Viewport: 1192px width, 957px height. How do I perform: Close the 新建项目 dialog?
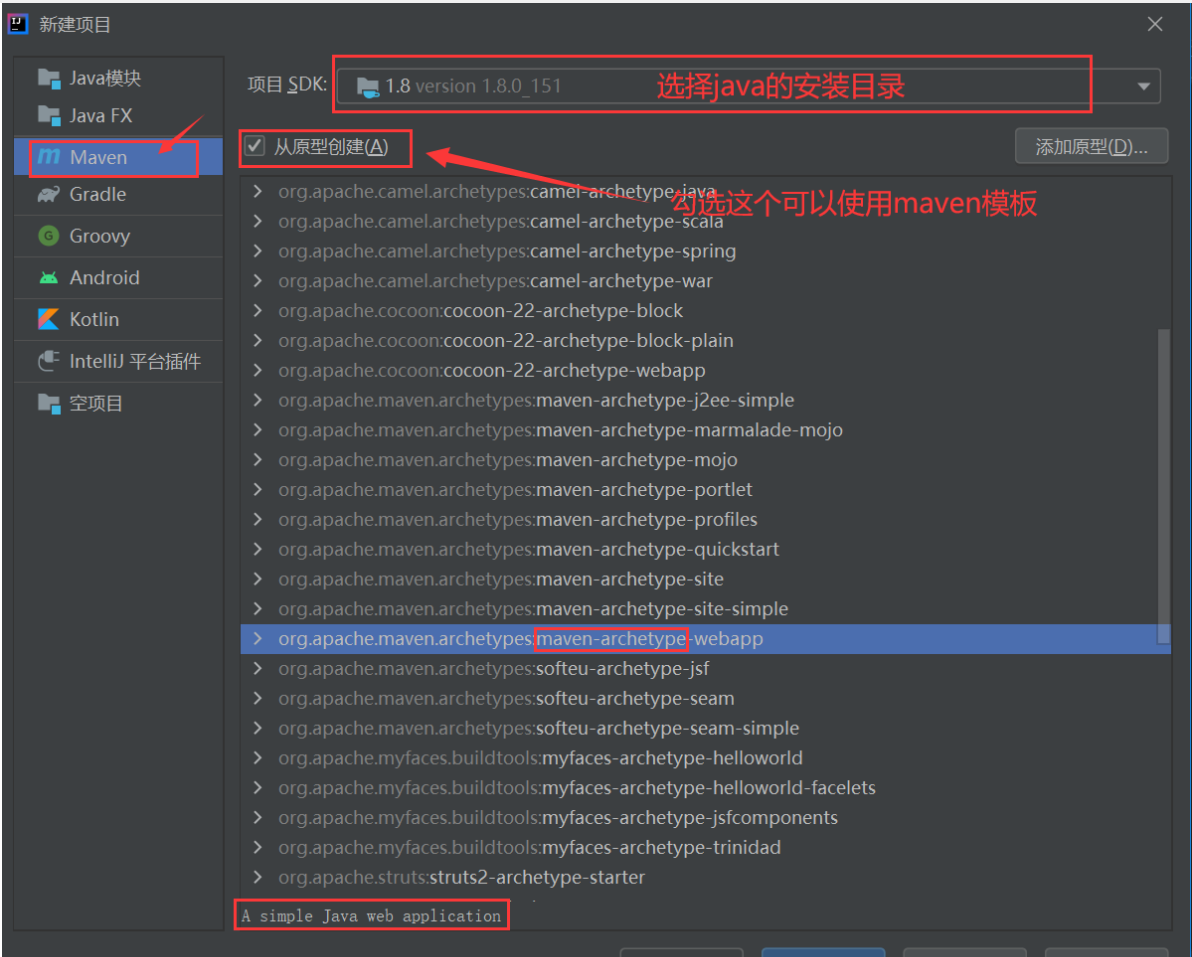tap(1155, 24)
